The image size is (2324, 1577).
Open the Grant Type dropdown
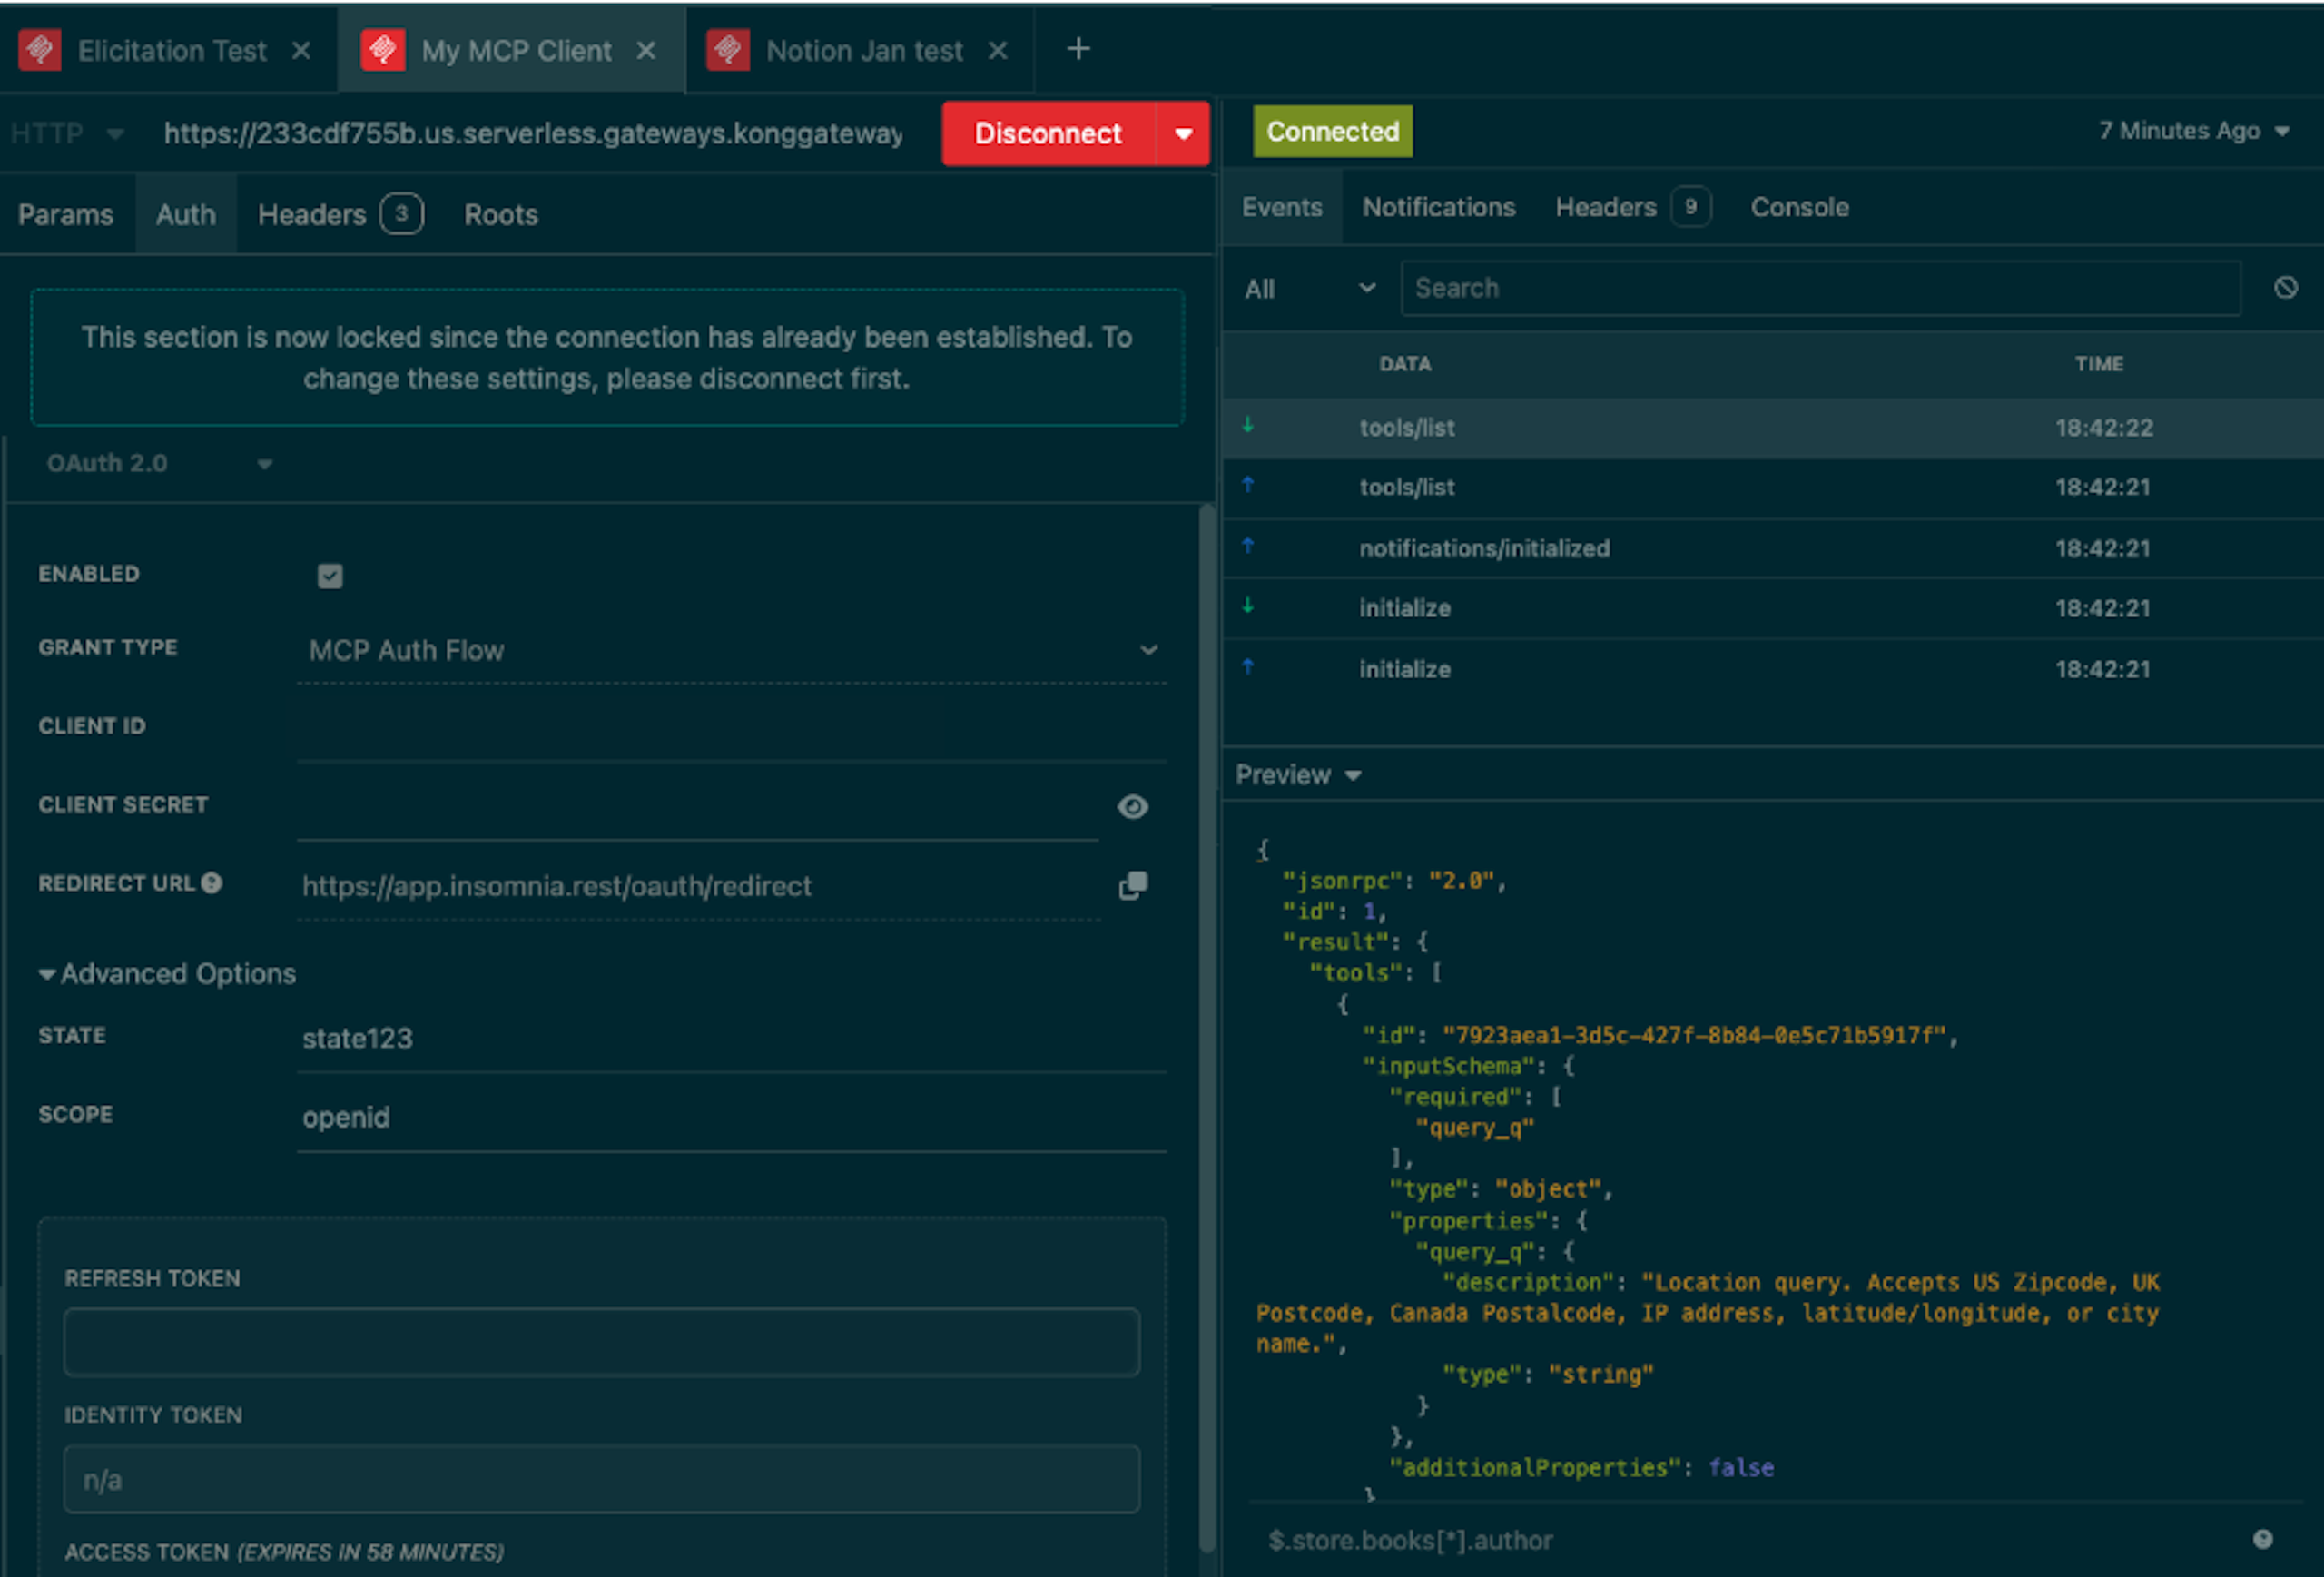[x=731, y=650]
